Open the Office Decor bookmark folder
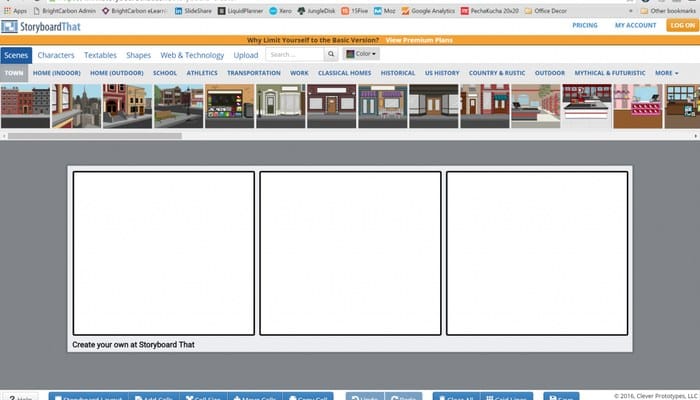The height and width of the screenshot is (400, 700). click(546, 11)
